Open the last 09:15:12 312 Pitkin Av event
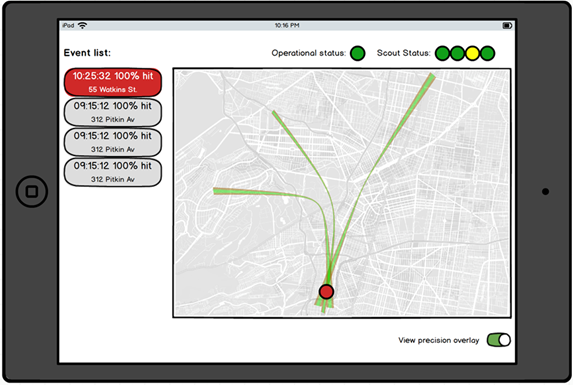The width and height of the screenshot is (573, 385). [x=113, y=172]
